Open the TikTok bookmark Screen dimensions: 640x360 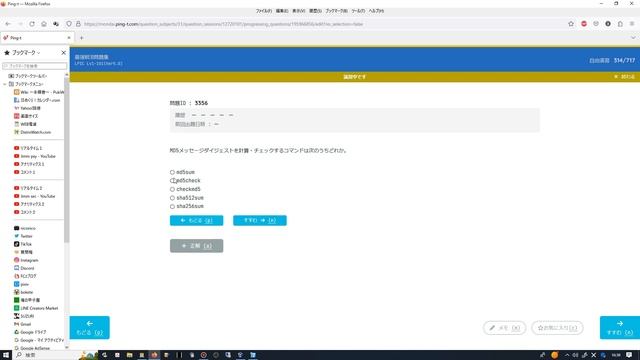tap(23, 244)
